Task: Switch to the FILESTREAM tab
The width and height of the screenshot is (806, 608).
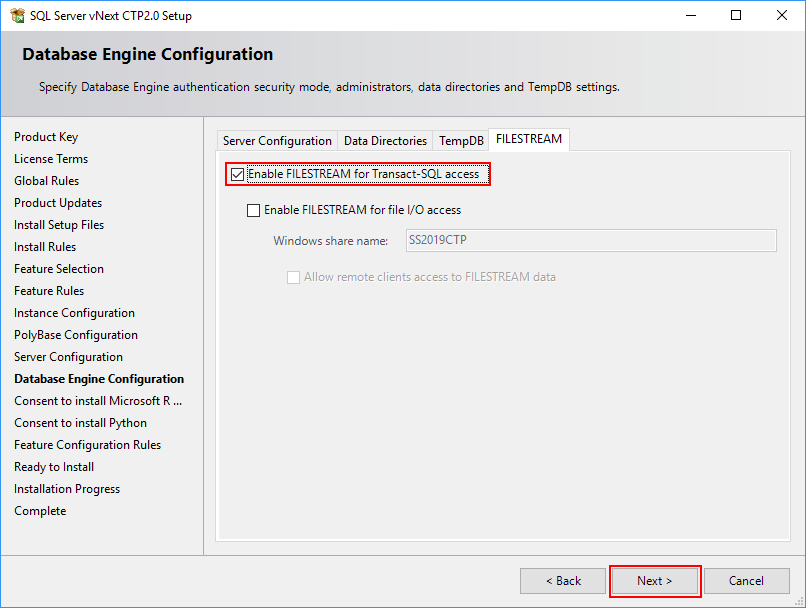Action: [528, 140]
